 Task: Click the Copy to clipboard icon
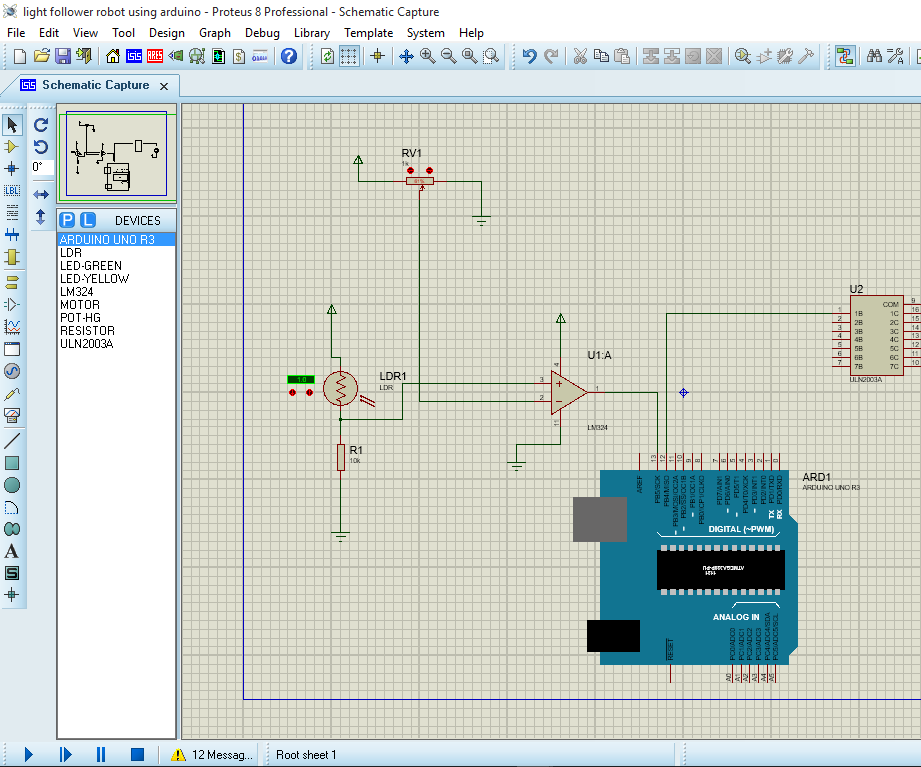click(601, 56)
